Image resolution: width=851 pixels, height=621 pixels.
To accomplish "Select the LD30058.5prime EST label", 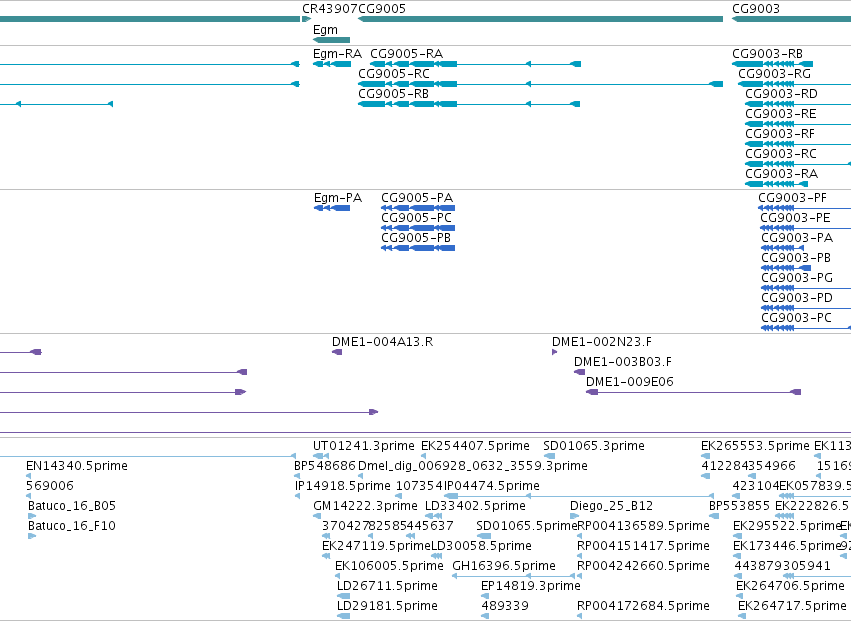I will point(481,547).
